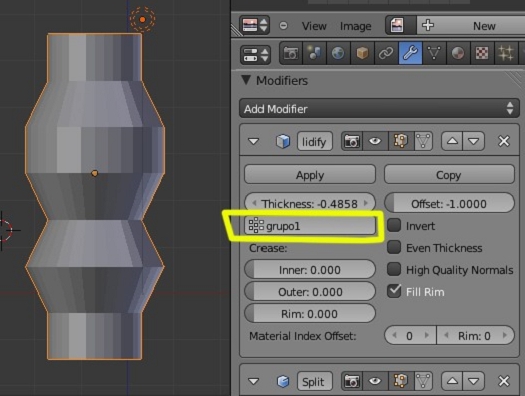The height and width of the screenshot is (396, 525).
Task: Open the Render properties camera tab
Action: [290, 53]
